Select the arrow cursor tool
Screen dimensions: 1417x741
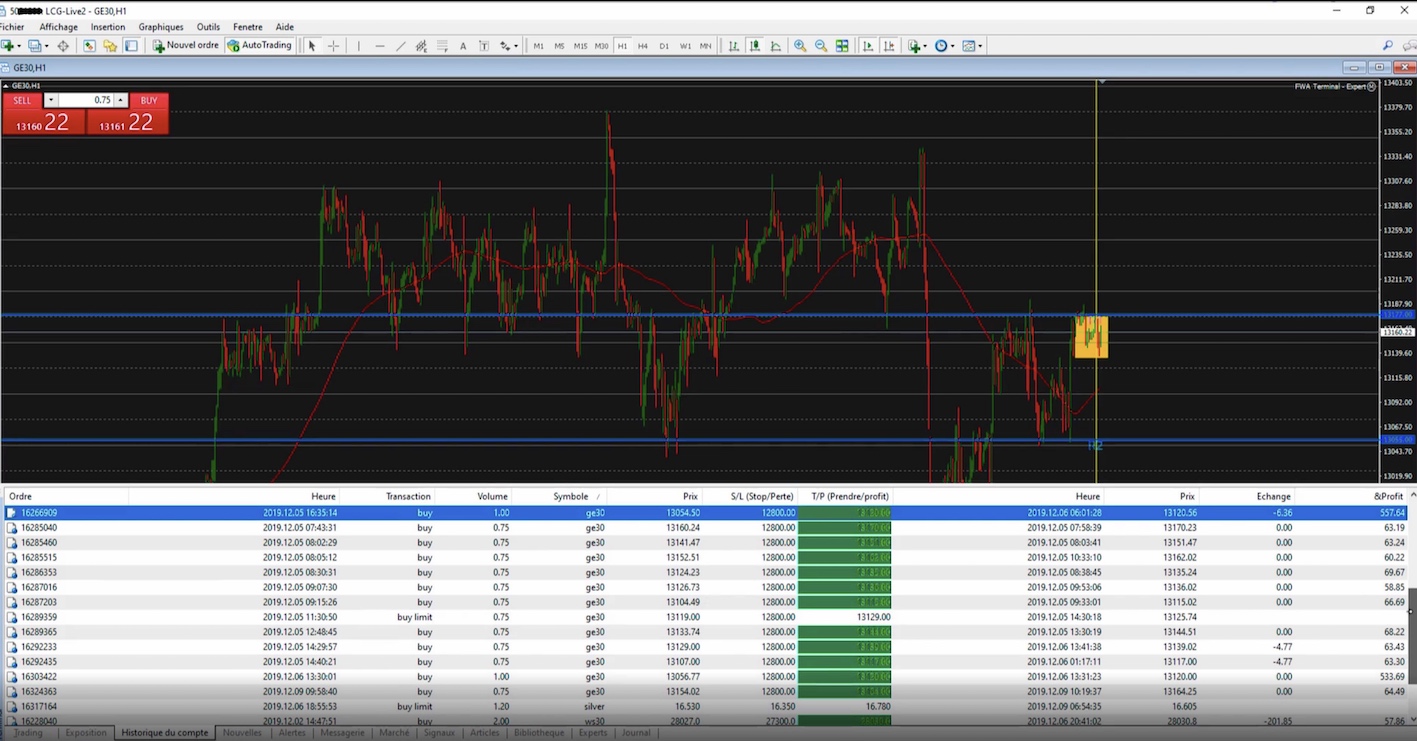click(x=312, y=46)
